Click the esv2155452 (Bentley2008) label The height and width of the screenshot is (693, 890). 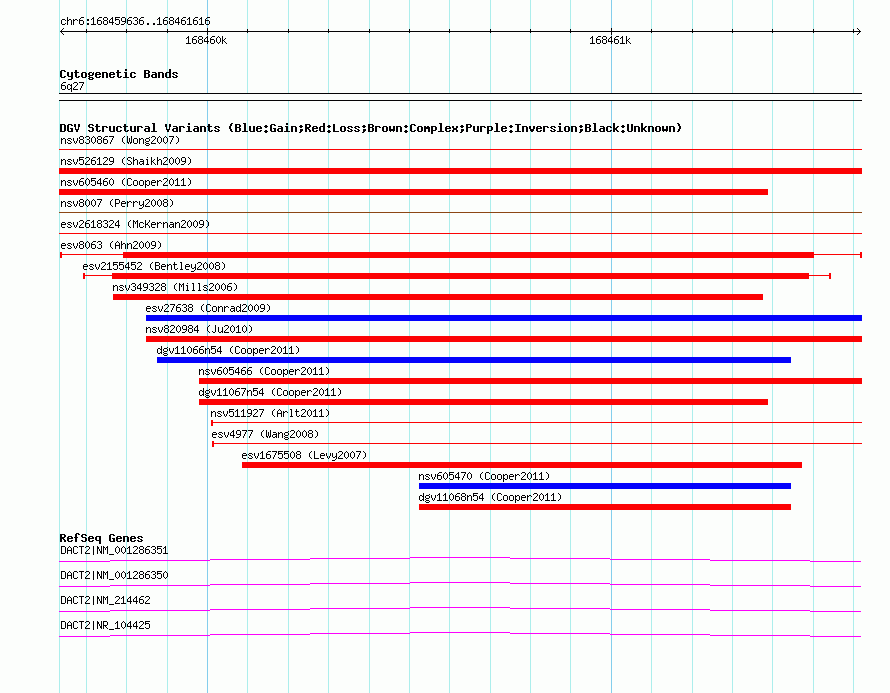pyautogui.click(x=154, y=266)
